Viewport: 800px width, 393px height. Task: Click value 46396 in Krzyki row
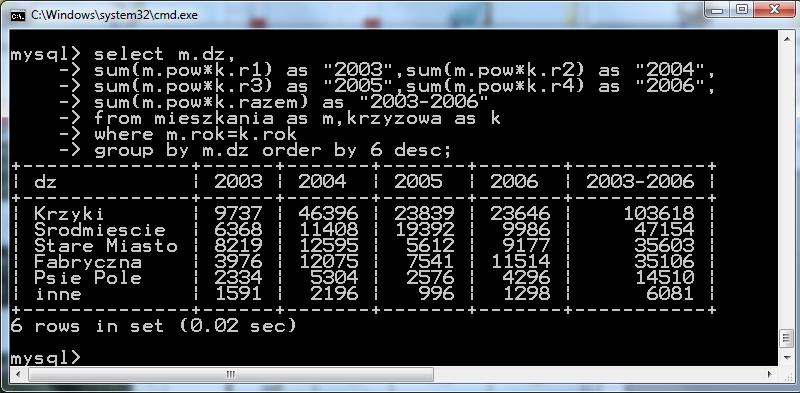[329, 213]
